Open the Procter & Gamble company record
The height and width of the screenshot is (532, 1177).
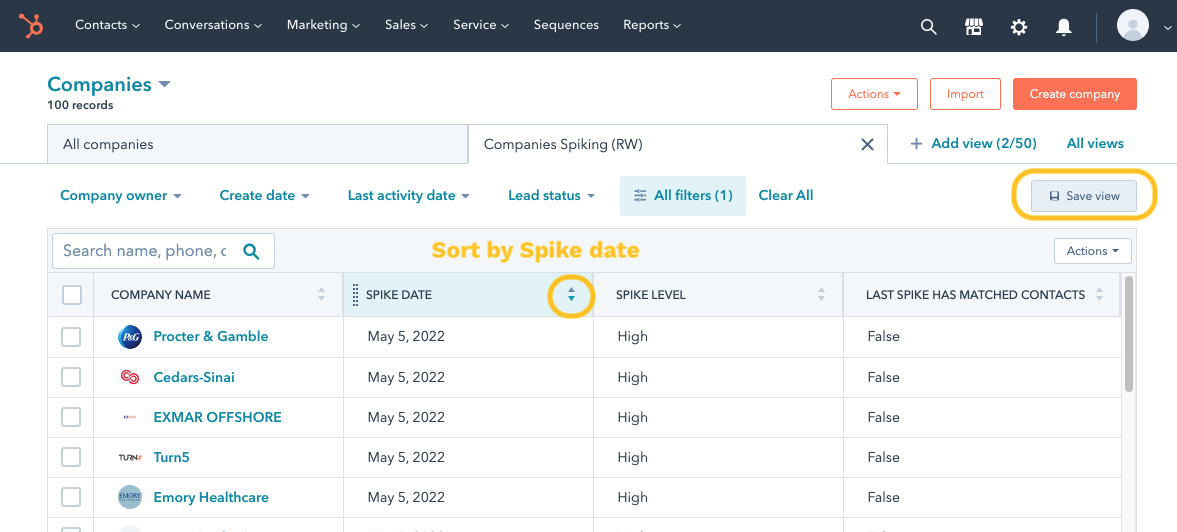pyautogui.click(x=211, y=337)
